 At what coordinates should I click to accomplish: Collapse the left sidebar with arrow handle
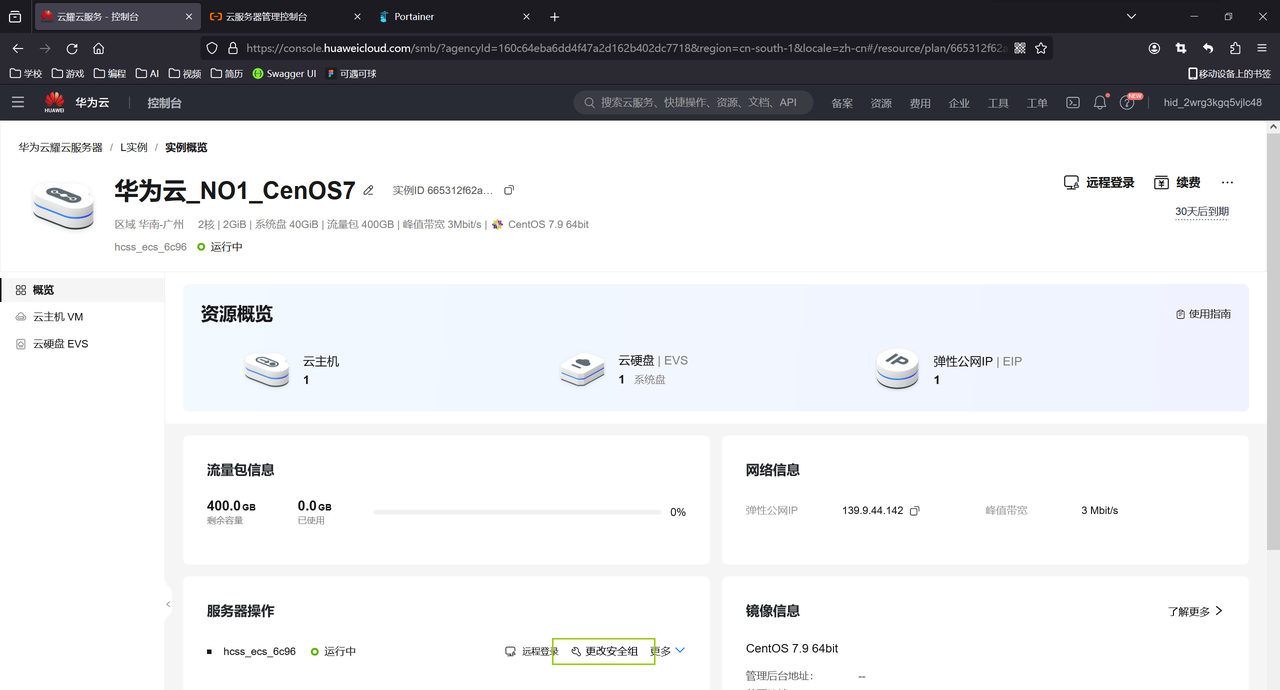click(168, 604)
